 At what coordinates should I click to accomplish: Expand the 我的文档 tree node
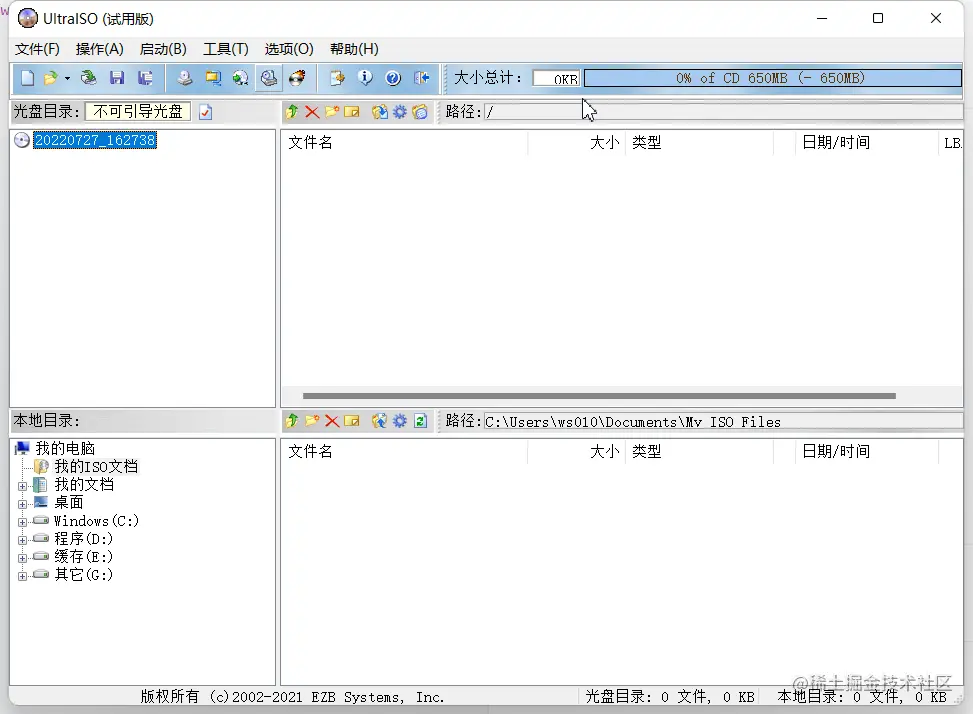(22, 486)
